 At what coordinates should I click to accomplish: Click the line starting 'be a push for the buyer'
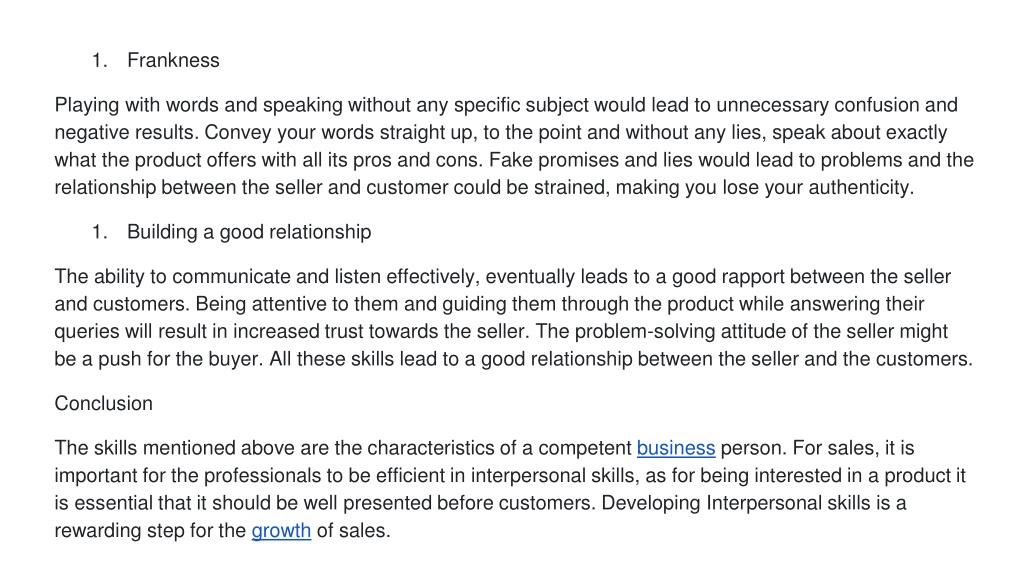[x=514, y=359]
